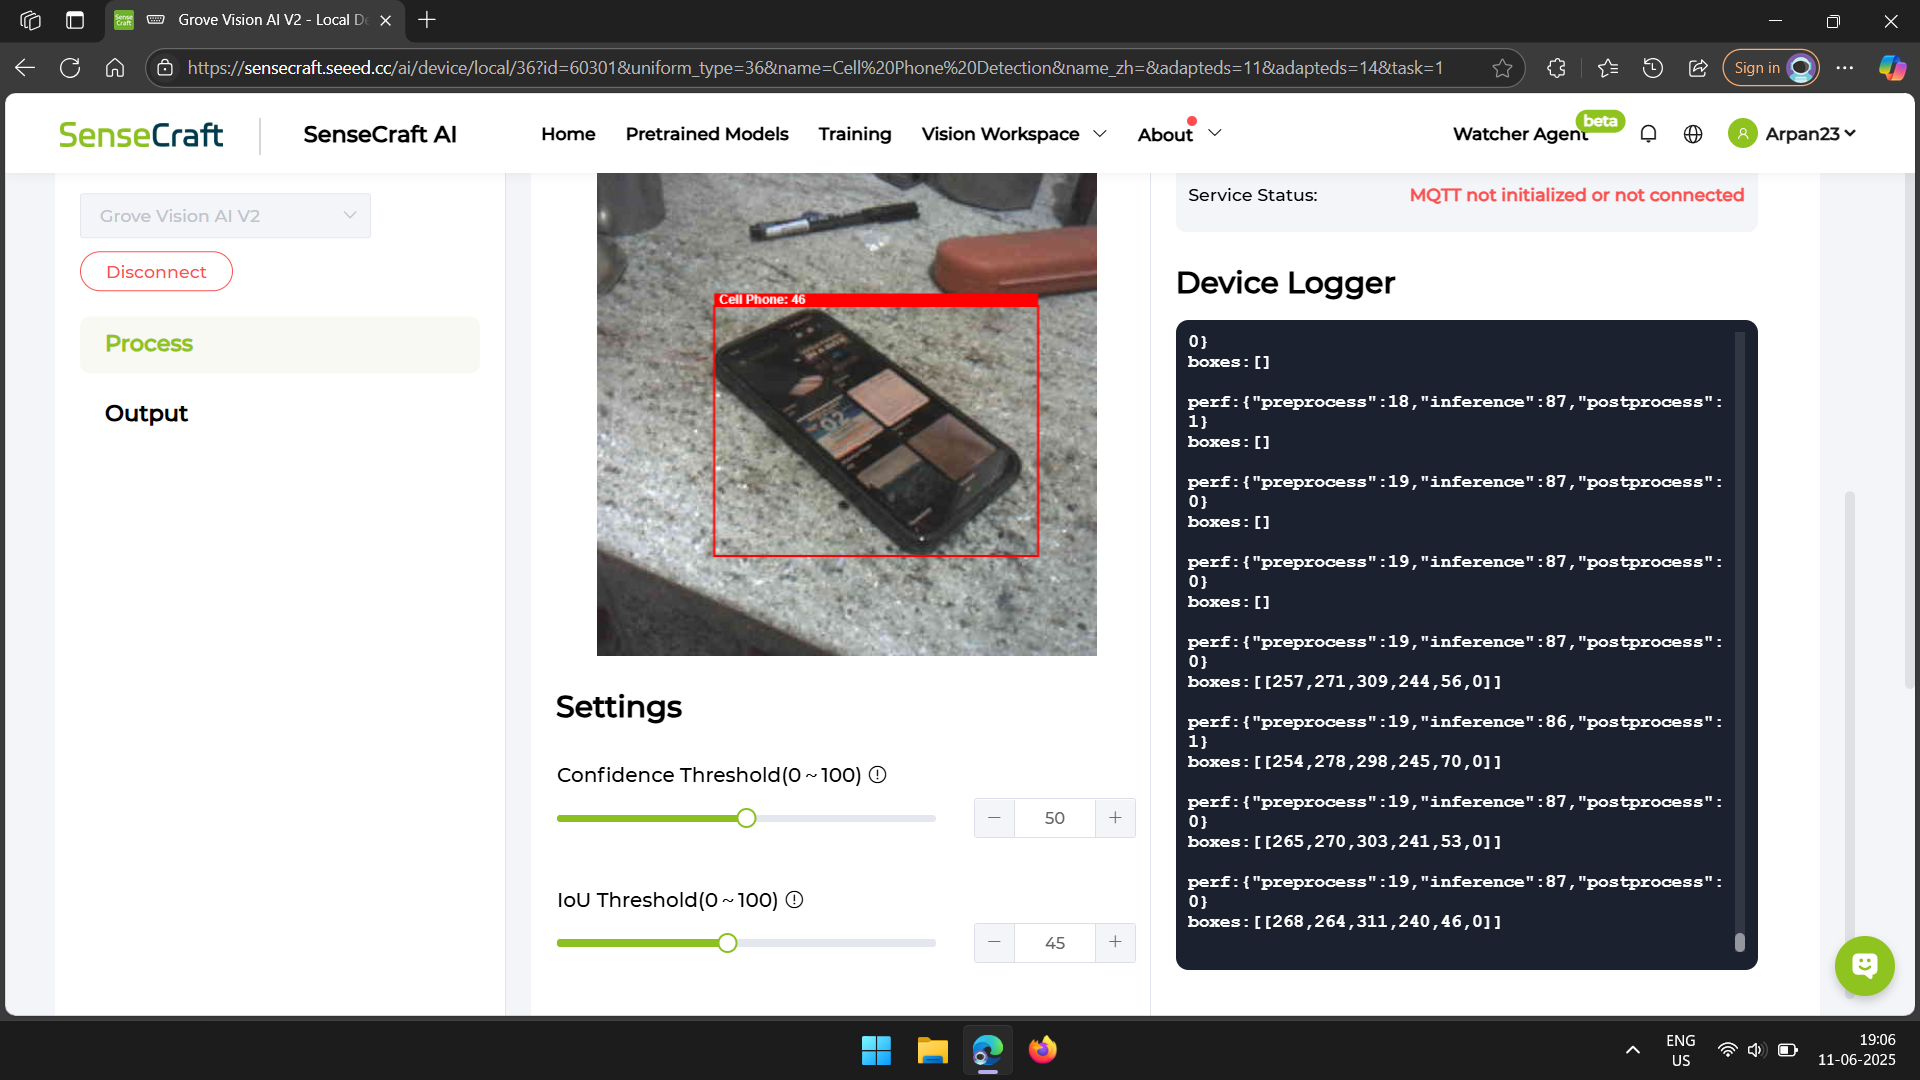Click SenseCraft AI title link
The width and height of the screenshot is (1920, 1080).
pos(380,134)
